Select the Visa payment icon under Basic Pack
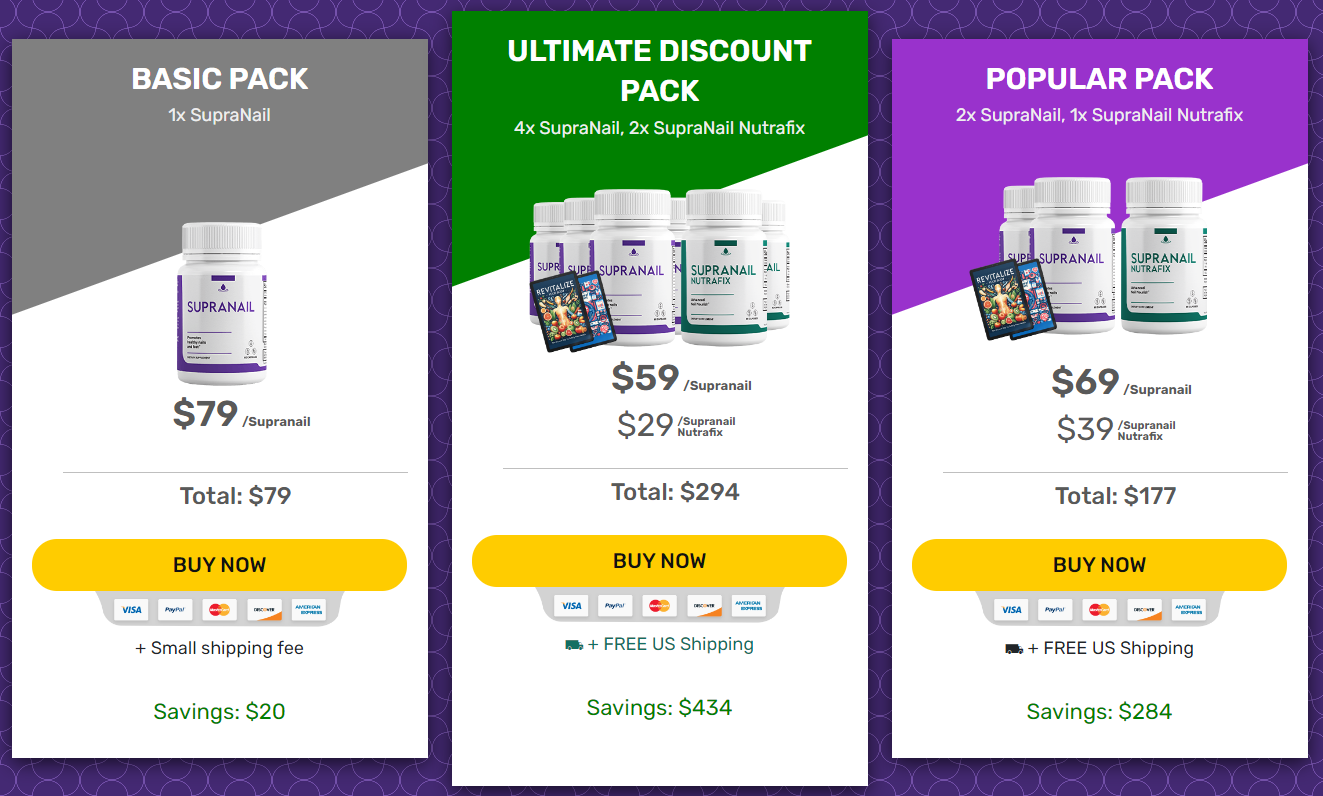 point(131,609)
